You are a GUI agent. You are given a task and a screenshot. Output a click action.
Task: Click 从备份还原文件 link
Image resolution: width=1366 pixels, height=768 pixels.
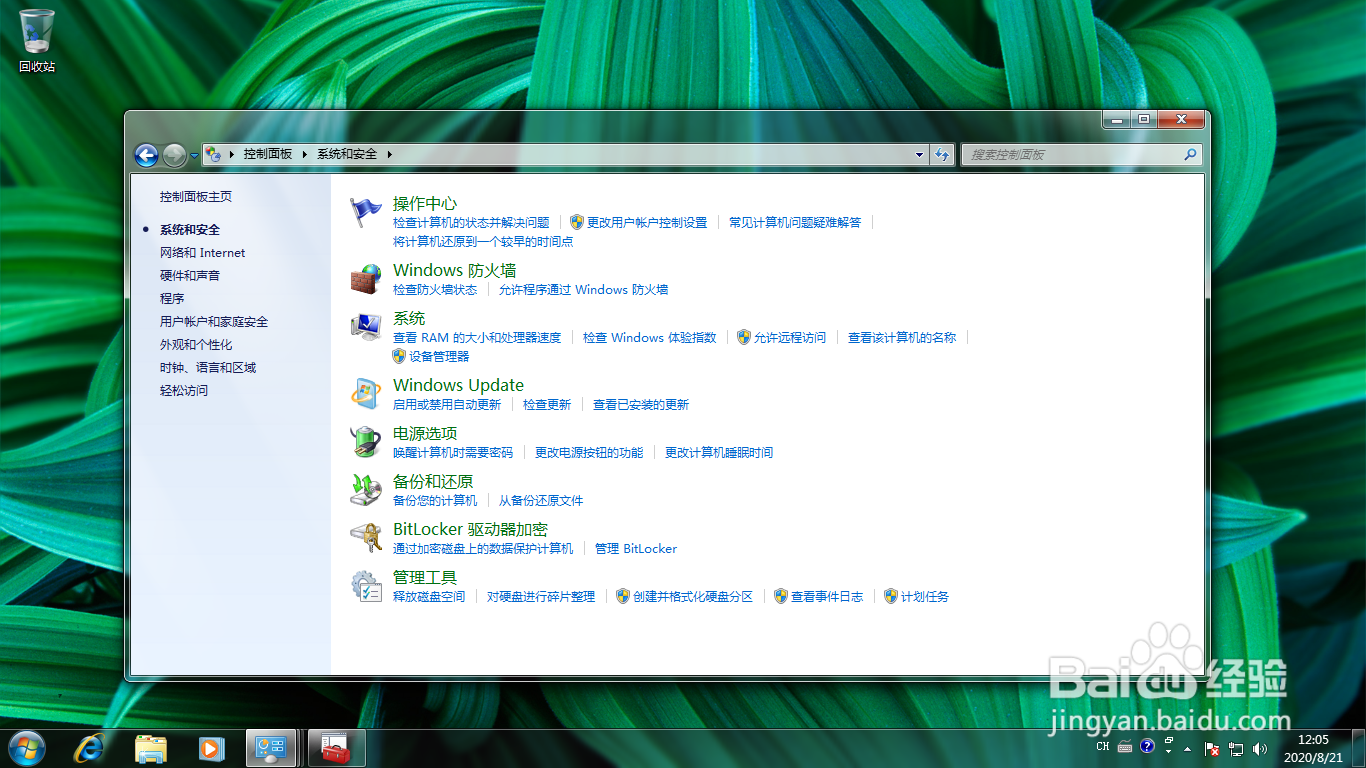541,500
